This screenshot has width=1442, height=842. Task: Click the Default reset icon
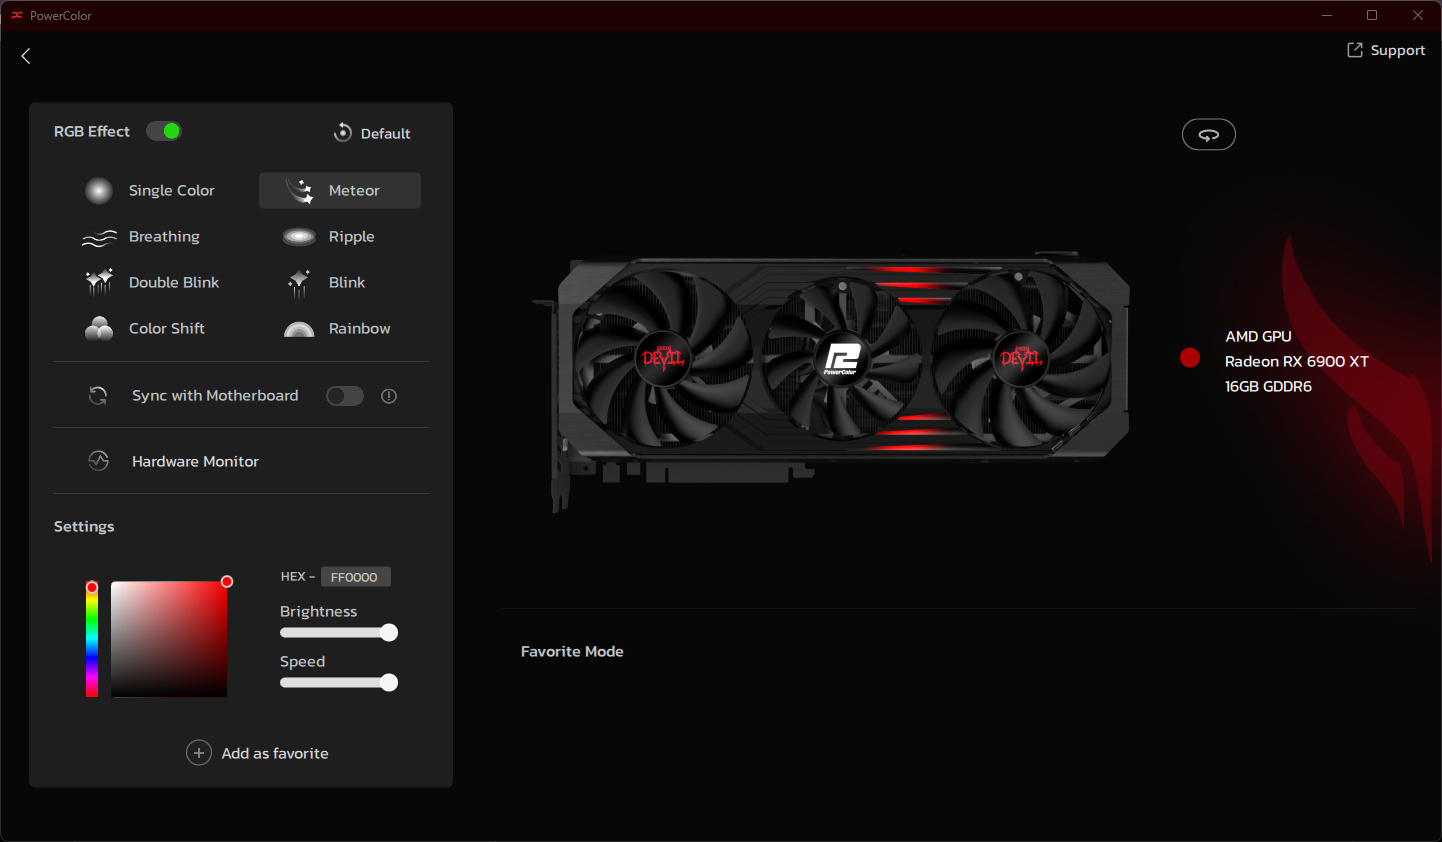pos(343,133)
